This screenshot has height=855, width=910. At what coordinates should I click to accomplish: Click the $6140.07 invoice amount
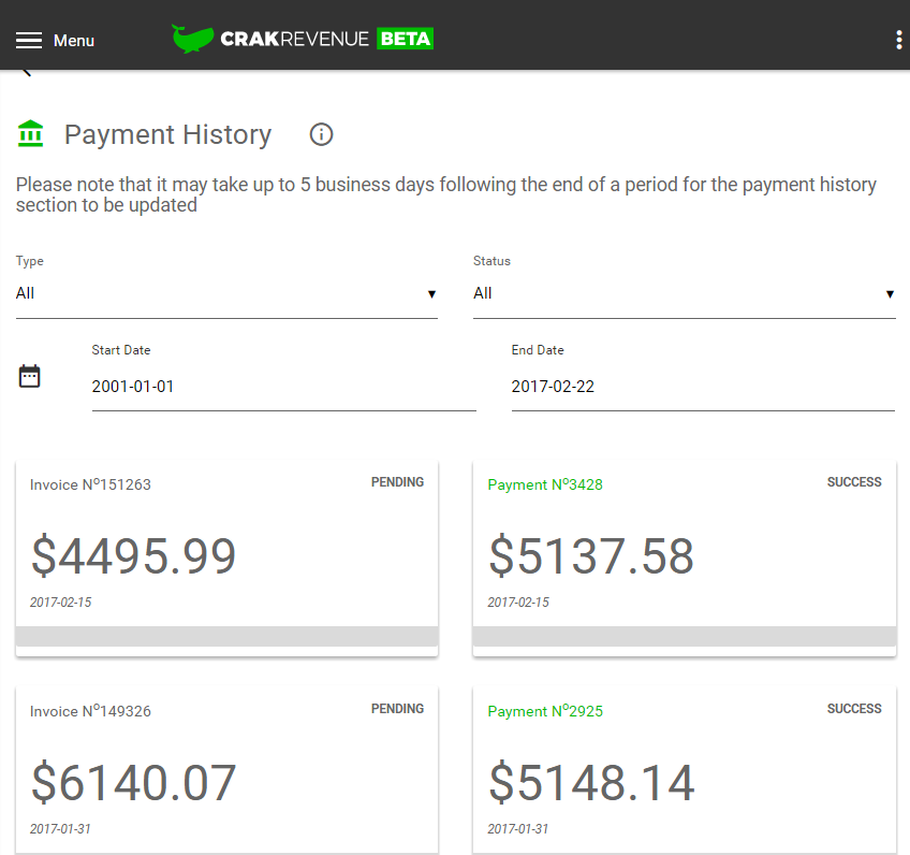pos(134,783)
